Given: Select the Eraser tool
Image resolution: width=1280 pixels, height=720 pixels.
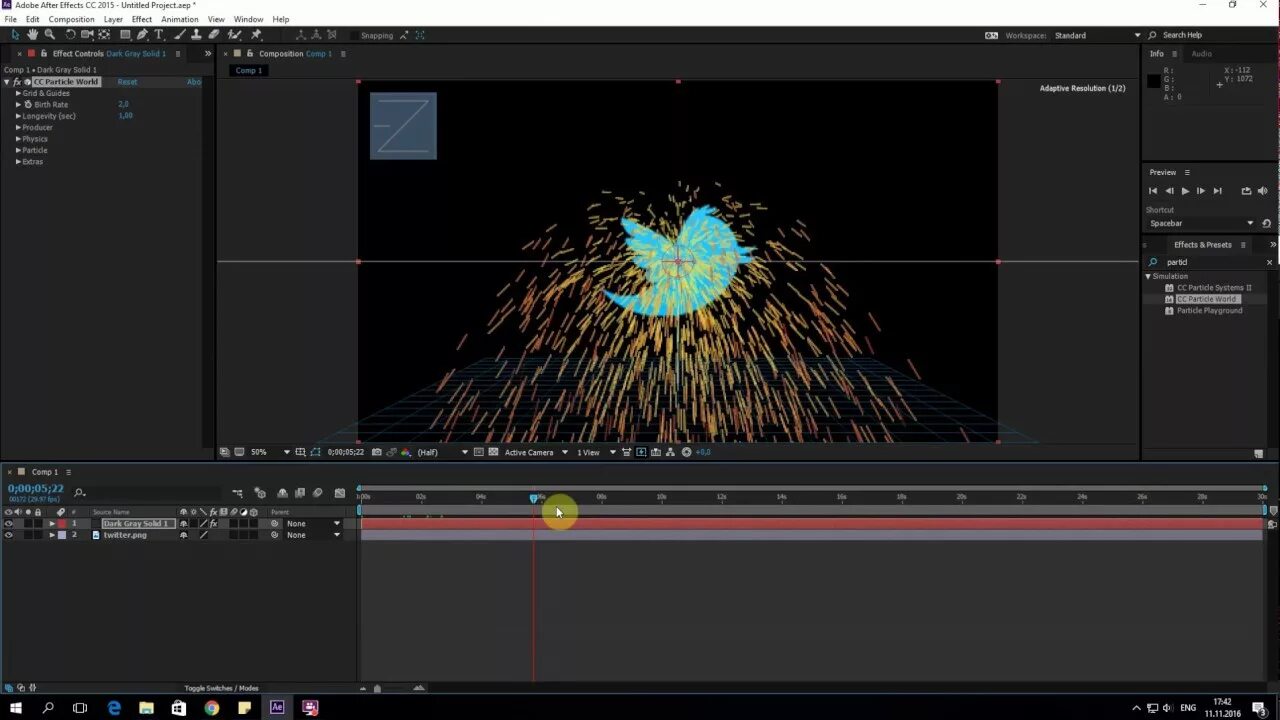Looking at the screenshot, I should 214,35.
